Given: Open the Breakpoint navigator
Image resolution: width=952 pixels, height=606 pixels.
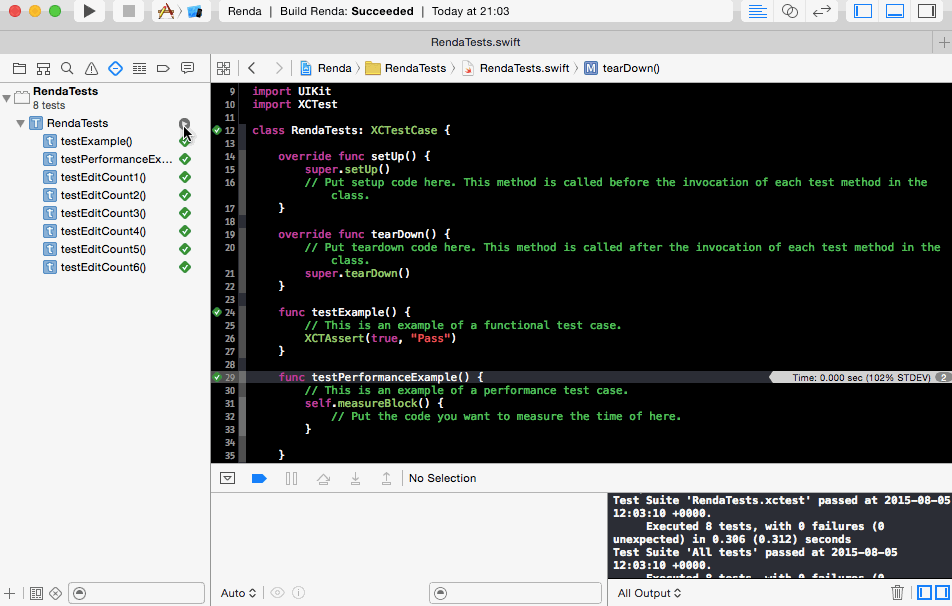Looking at the screenshot, I should click(163, 68).
